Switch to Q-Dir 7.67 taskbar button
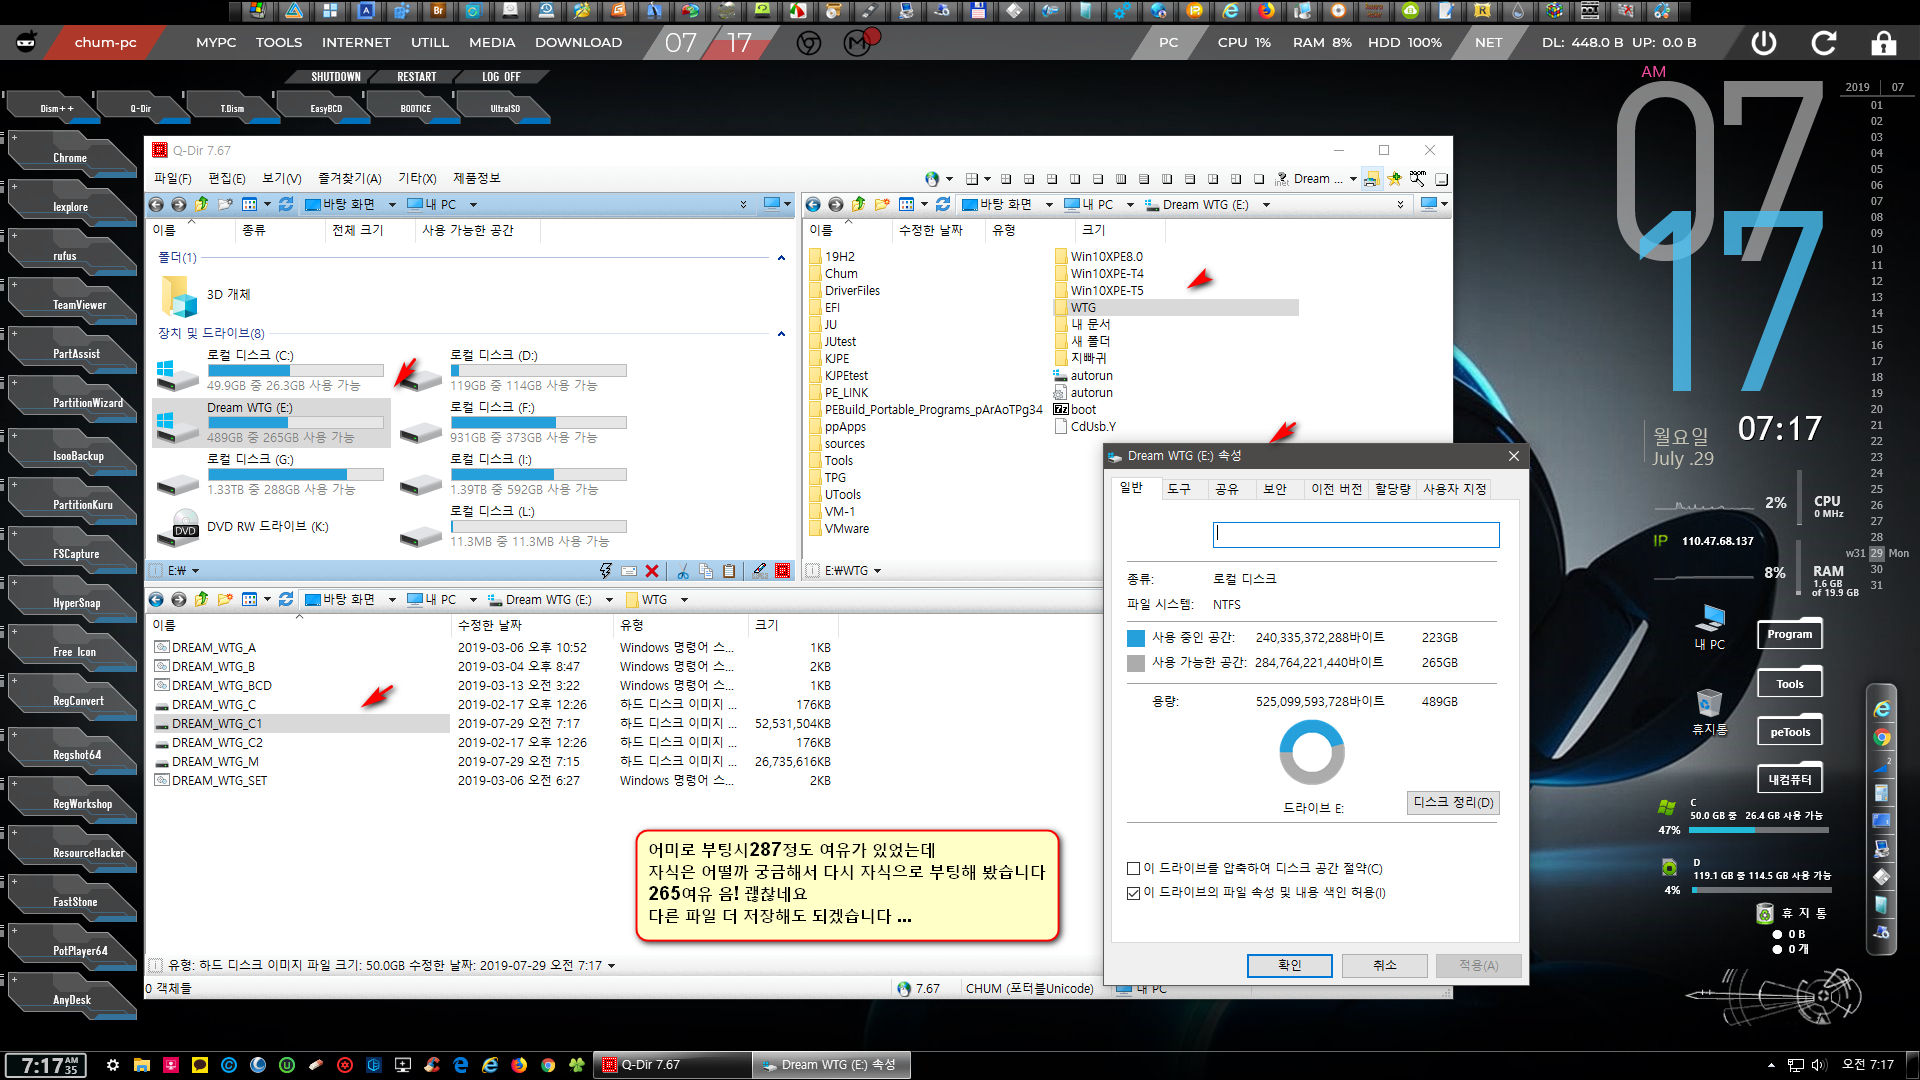The height and width of the screenshot is (1080, 1920). (x=672, y=1065)
